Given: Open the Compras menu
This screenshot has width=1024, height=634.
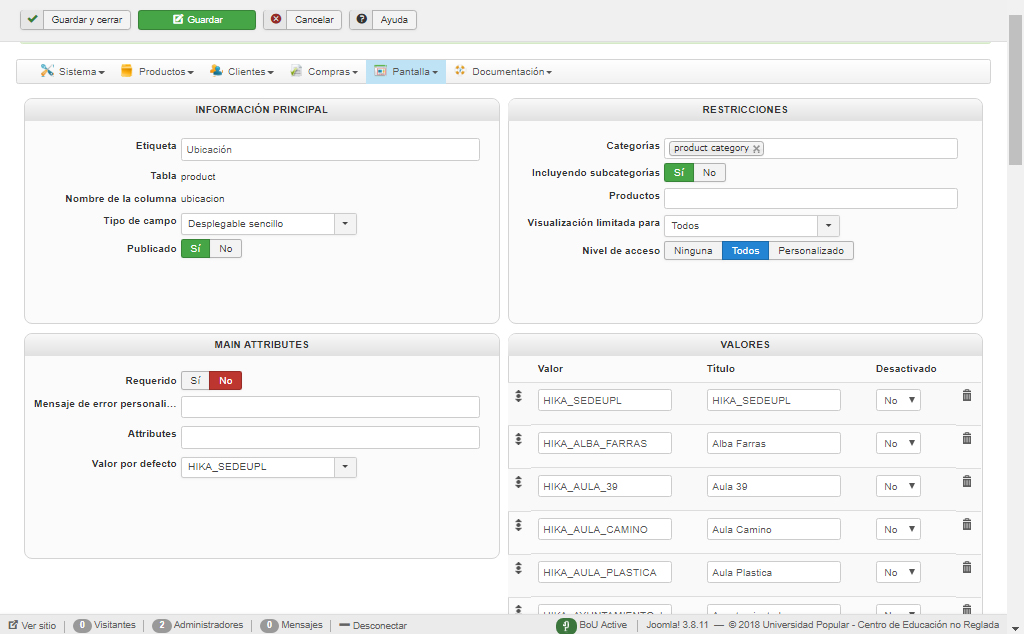Looking at the screenshot, I should pyautogui.click(x=324, y=71).
